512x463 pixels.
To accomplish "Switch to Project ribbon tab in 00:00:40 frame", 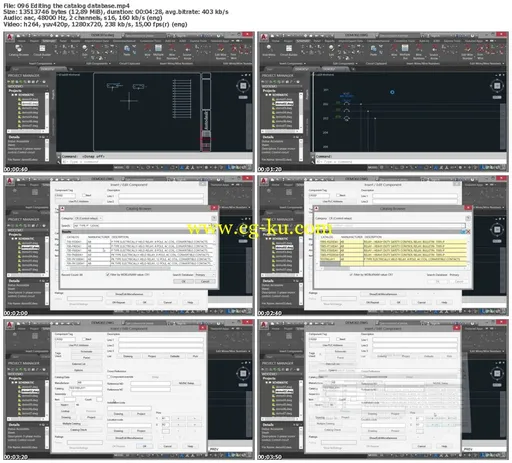I will click(34, 41).
